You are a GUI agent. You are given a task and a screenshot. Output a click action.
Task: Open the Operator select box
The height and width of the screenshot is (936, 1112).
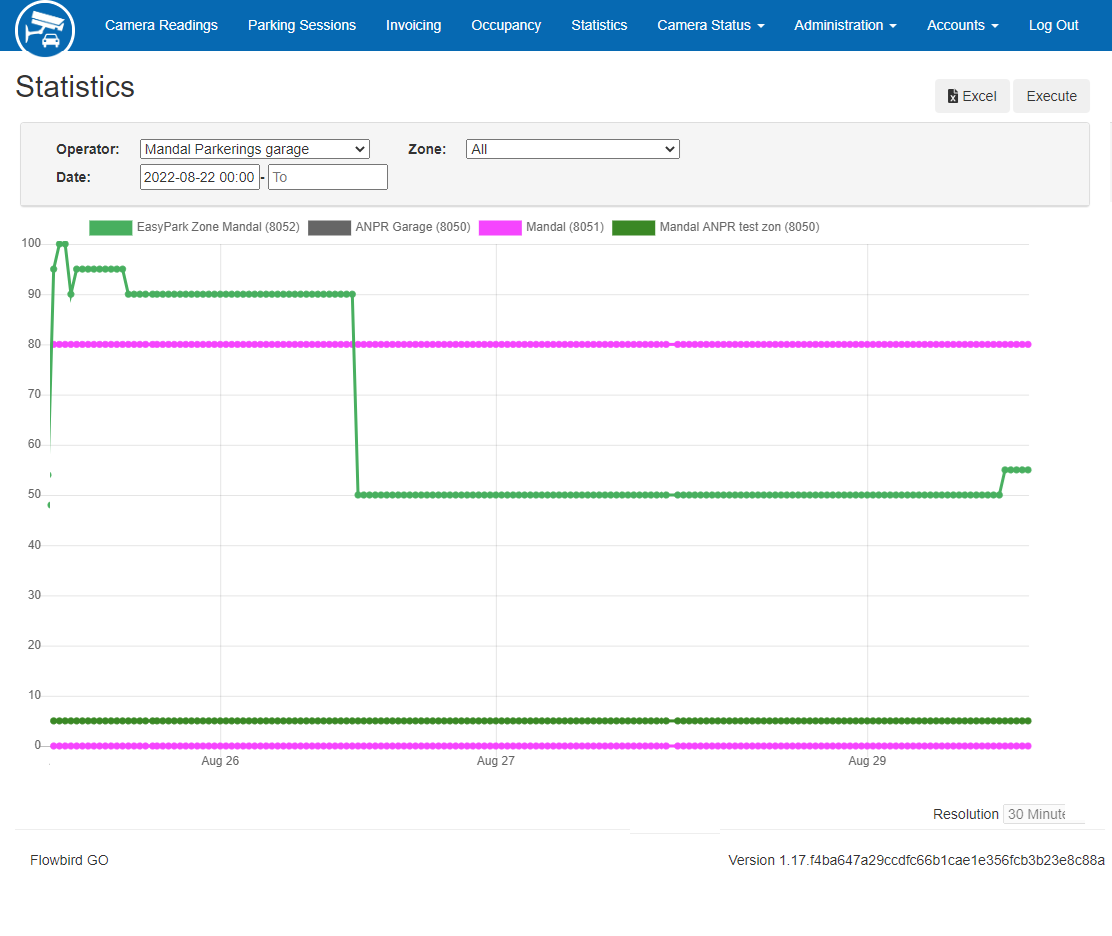[x=255, y=149]
